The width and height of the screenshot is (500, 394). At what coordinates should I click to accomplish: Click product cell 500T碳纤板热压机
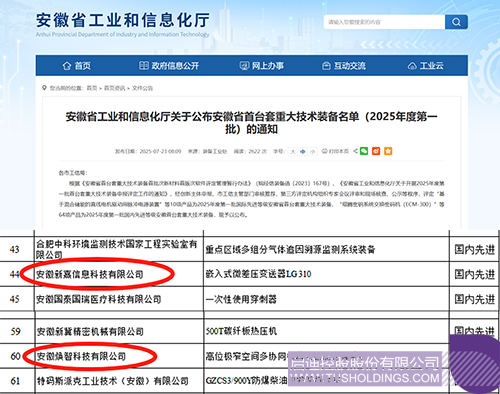point(326,331)
